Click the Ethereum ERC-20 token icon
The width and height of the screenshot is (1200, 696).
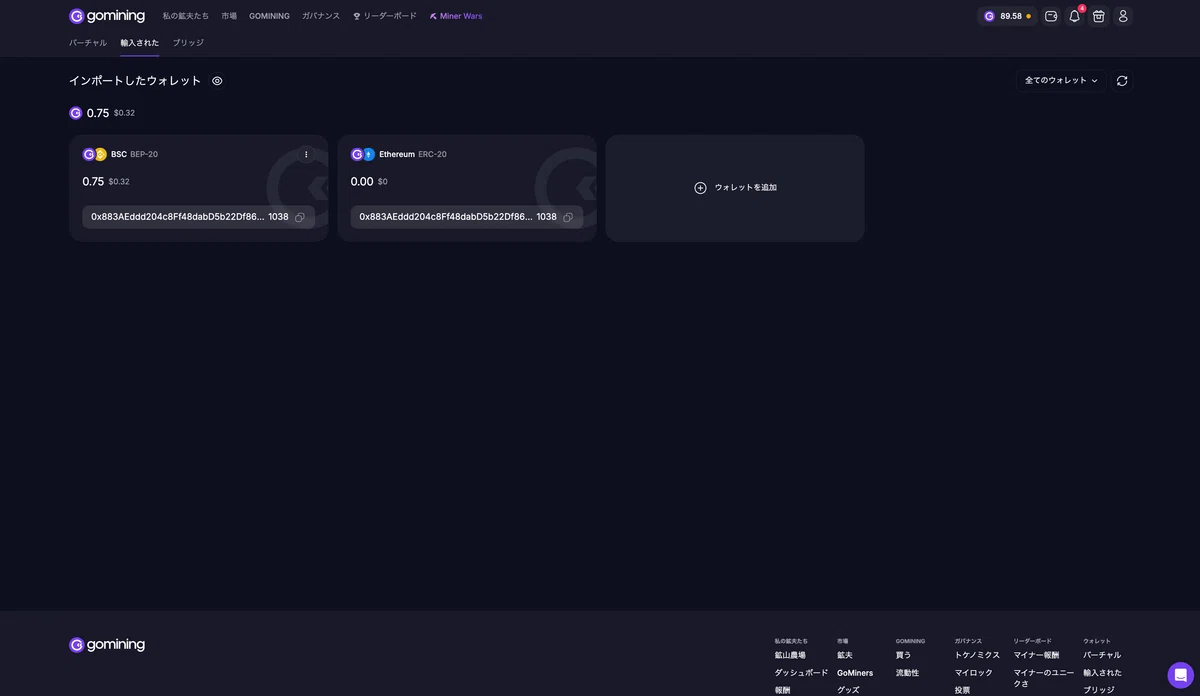362,154
